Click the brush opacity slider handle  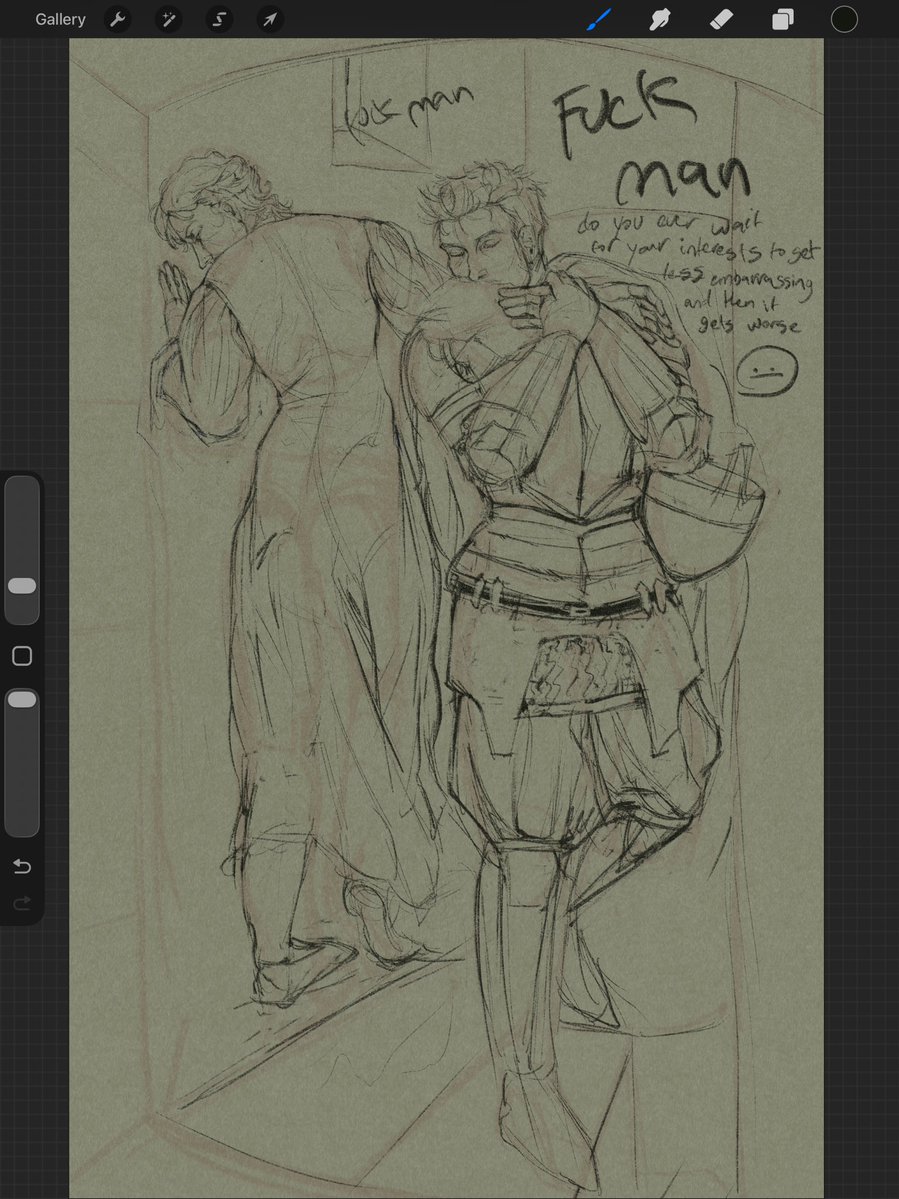click(22, 699)
